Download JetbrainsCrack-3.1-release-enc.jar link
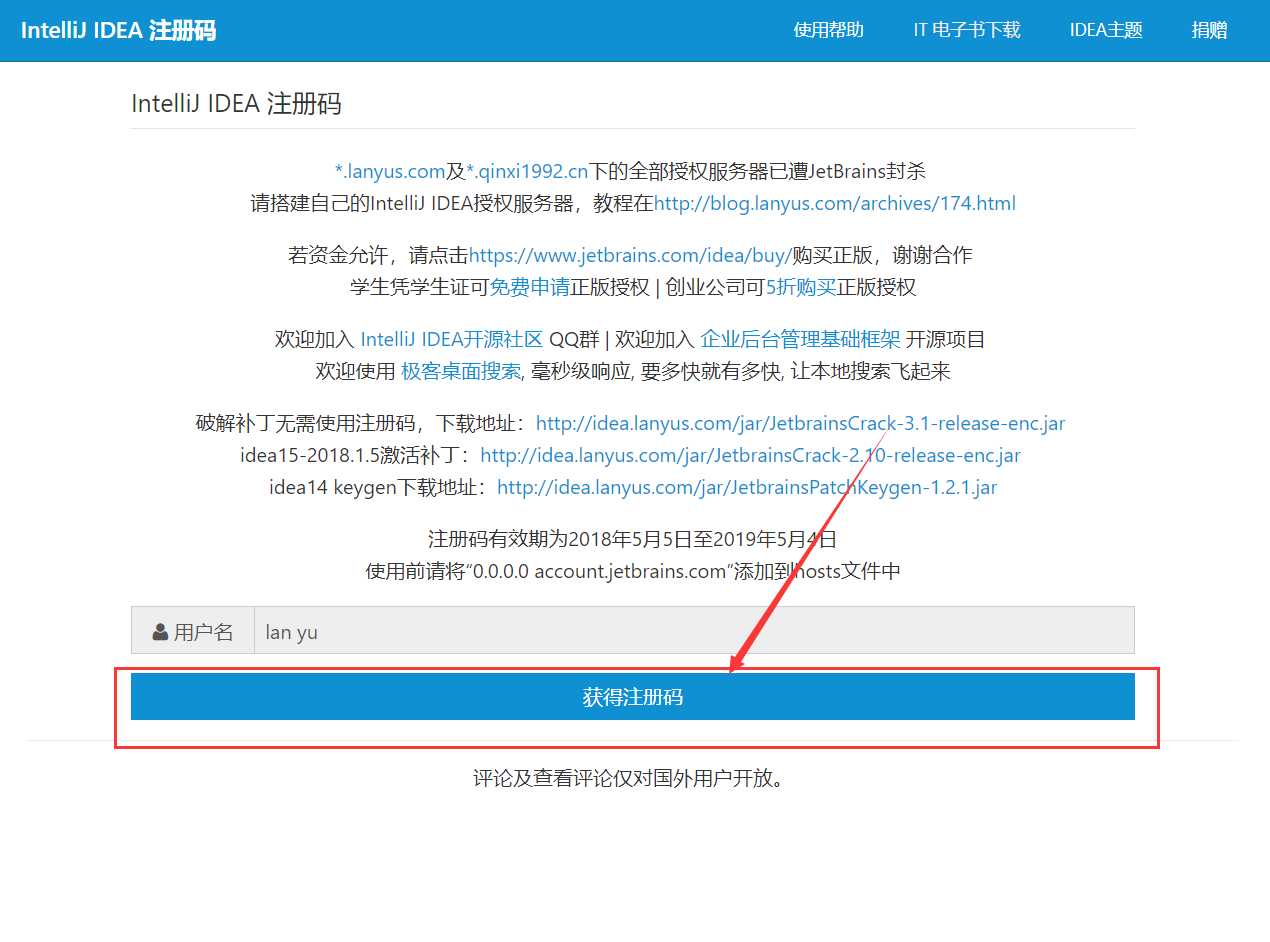The image size is (1270, 942). (x=801, y=423)
